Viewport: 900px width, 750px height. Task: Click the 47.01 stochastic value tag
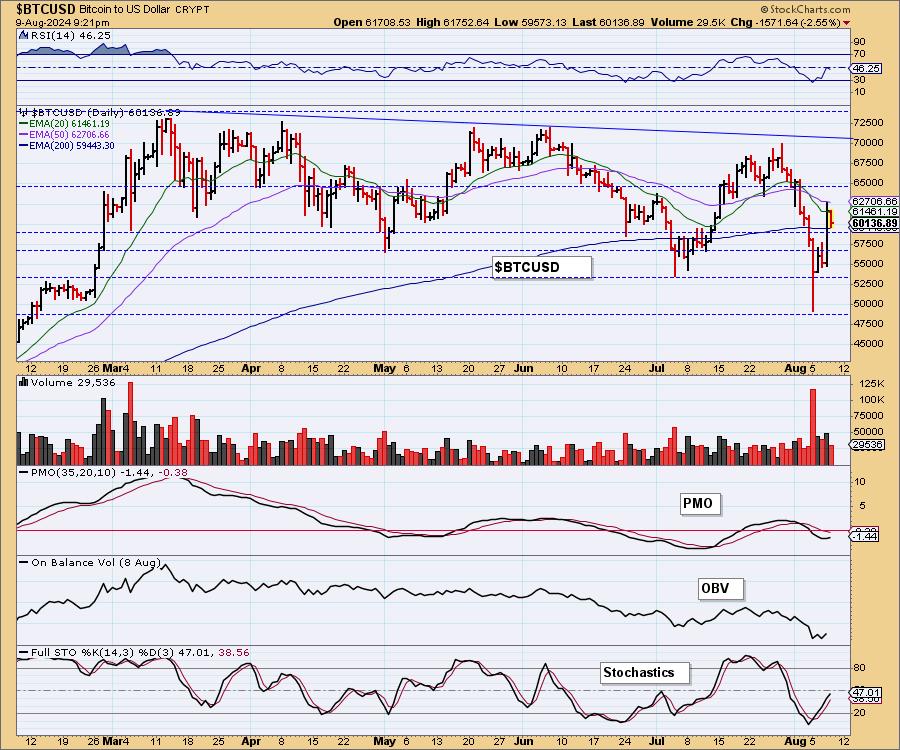coord(866,693)
